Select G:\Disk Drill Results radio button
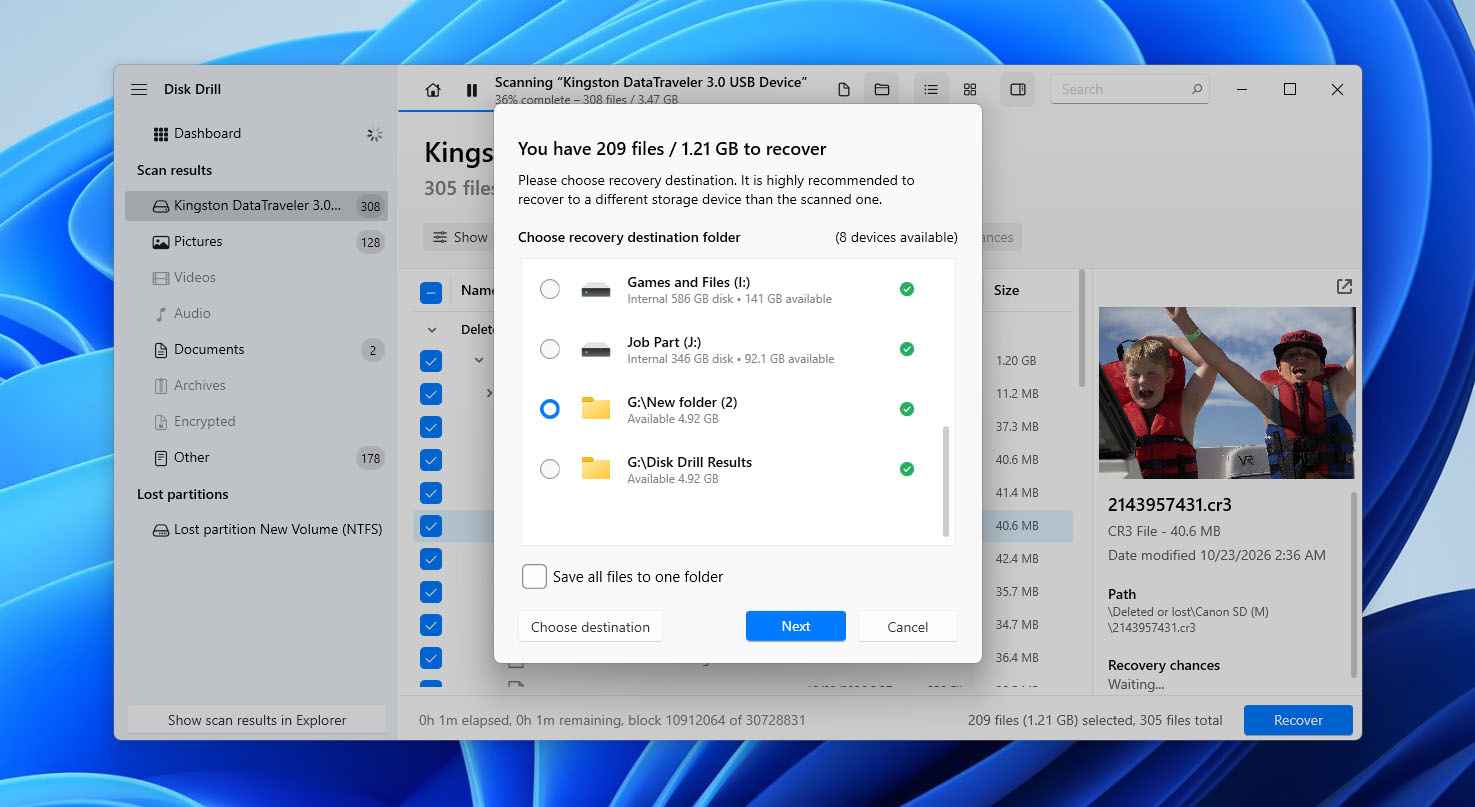This screenshot has width=1475, height=807. pos(550,469)
